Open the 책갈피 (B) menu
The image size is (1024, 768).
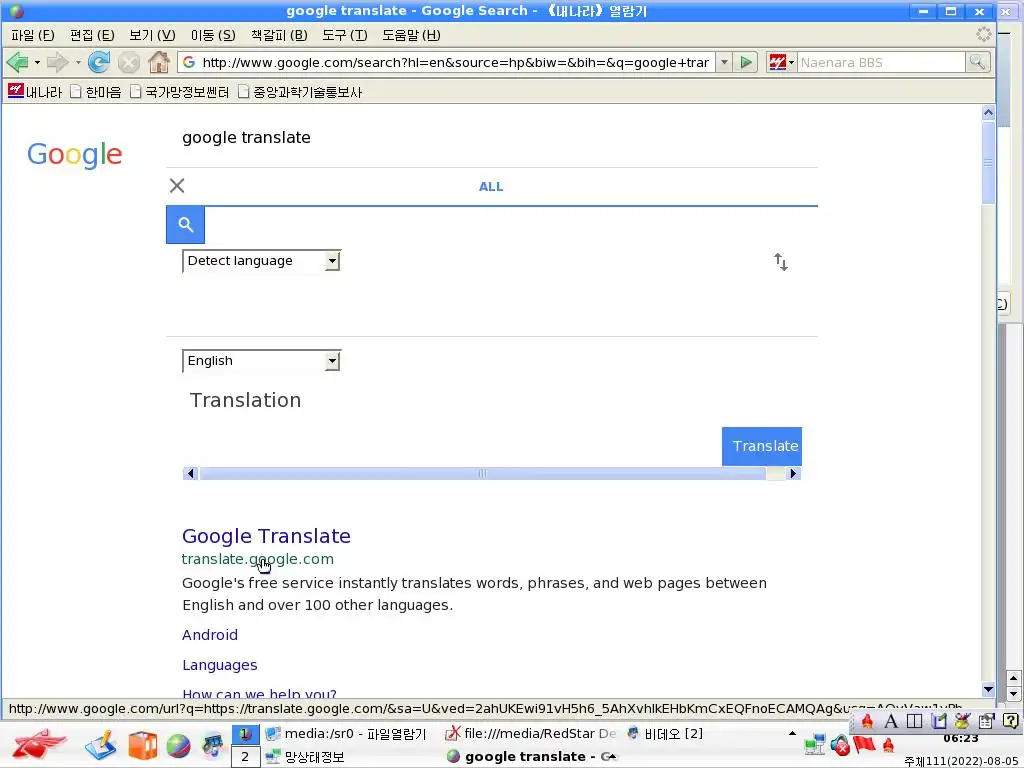(279, 35)
